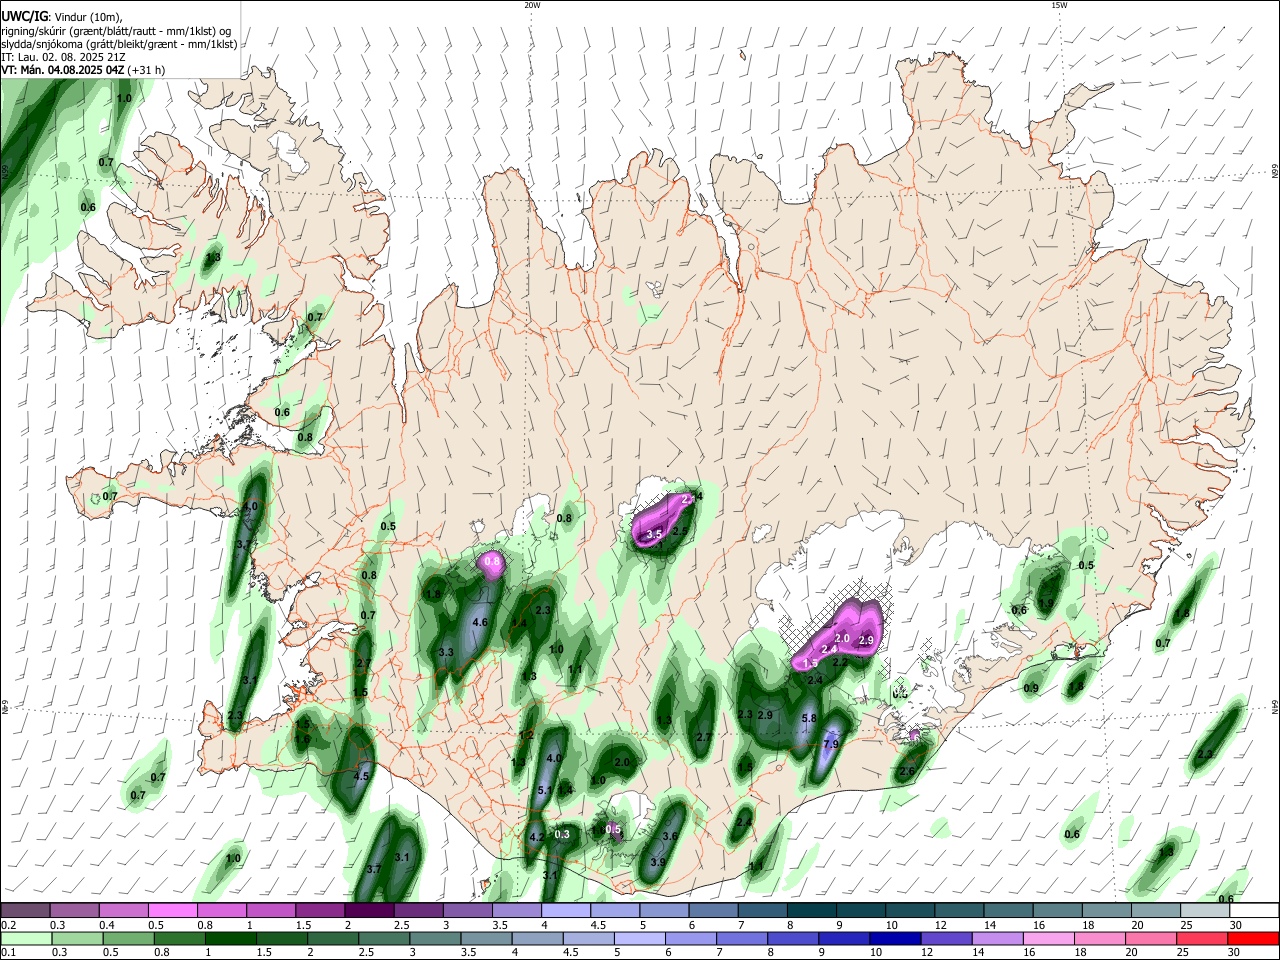Click the pink rain-scale swatch between 18 and 20
The width and height of the screenshot is (1280, 960).
(x=1100, y=938)
